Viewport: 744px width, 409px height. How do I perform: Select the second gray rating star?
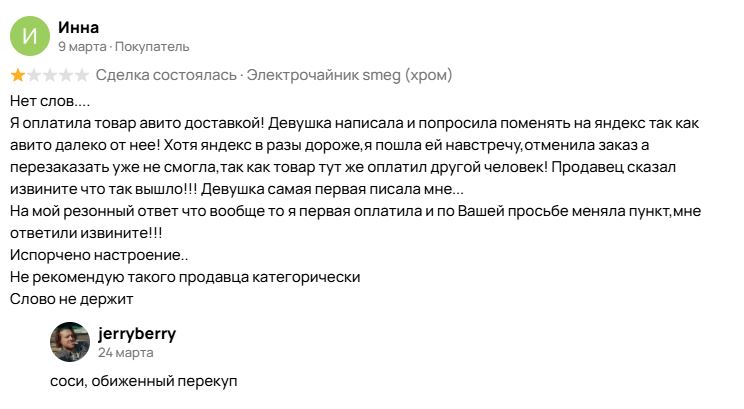(34, 75)
